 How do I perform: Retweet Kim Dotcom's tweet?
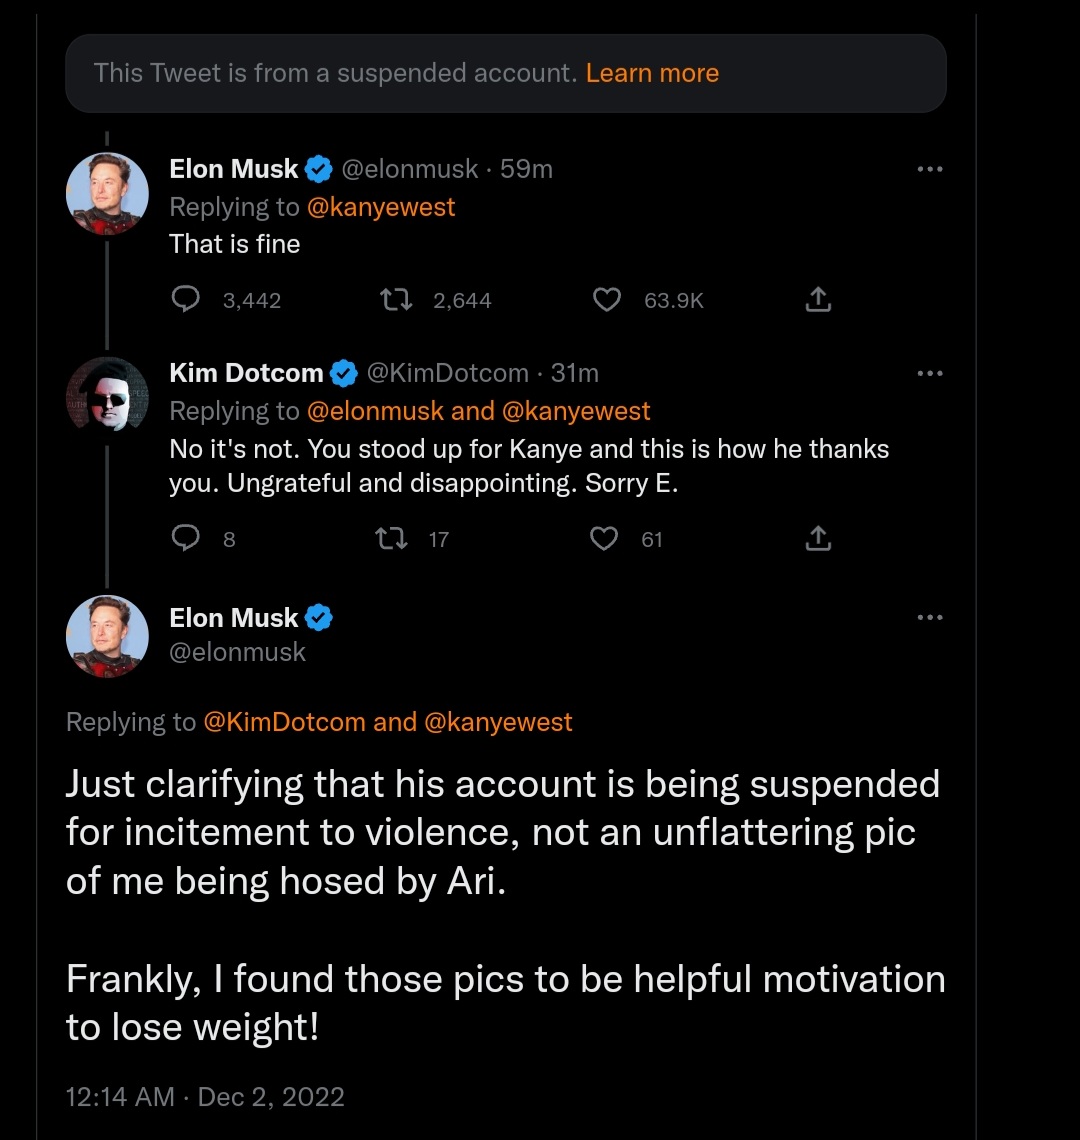[x=391, y=539]
